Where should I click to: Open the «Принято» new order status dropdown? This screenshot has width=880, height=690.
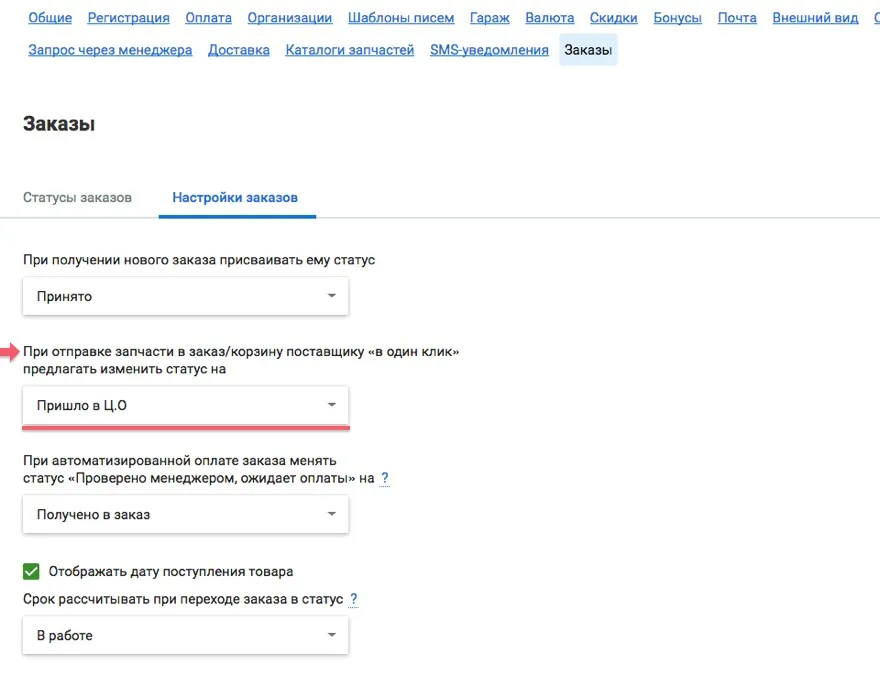(x=185, y=296)
